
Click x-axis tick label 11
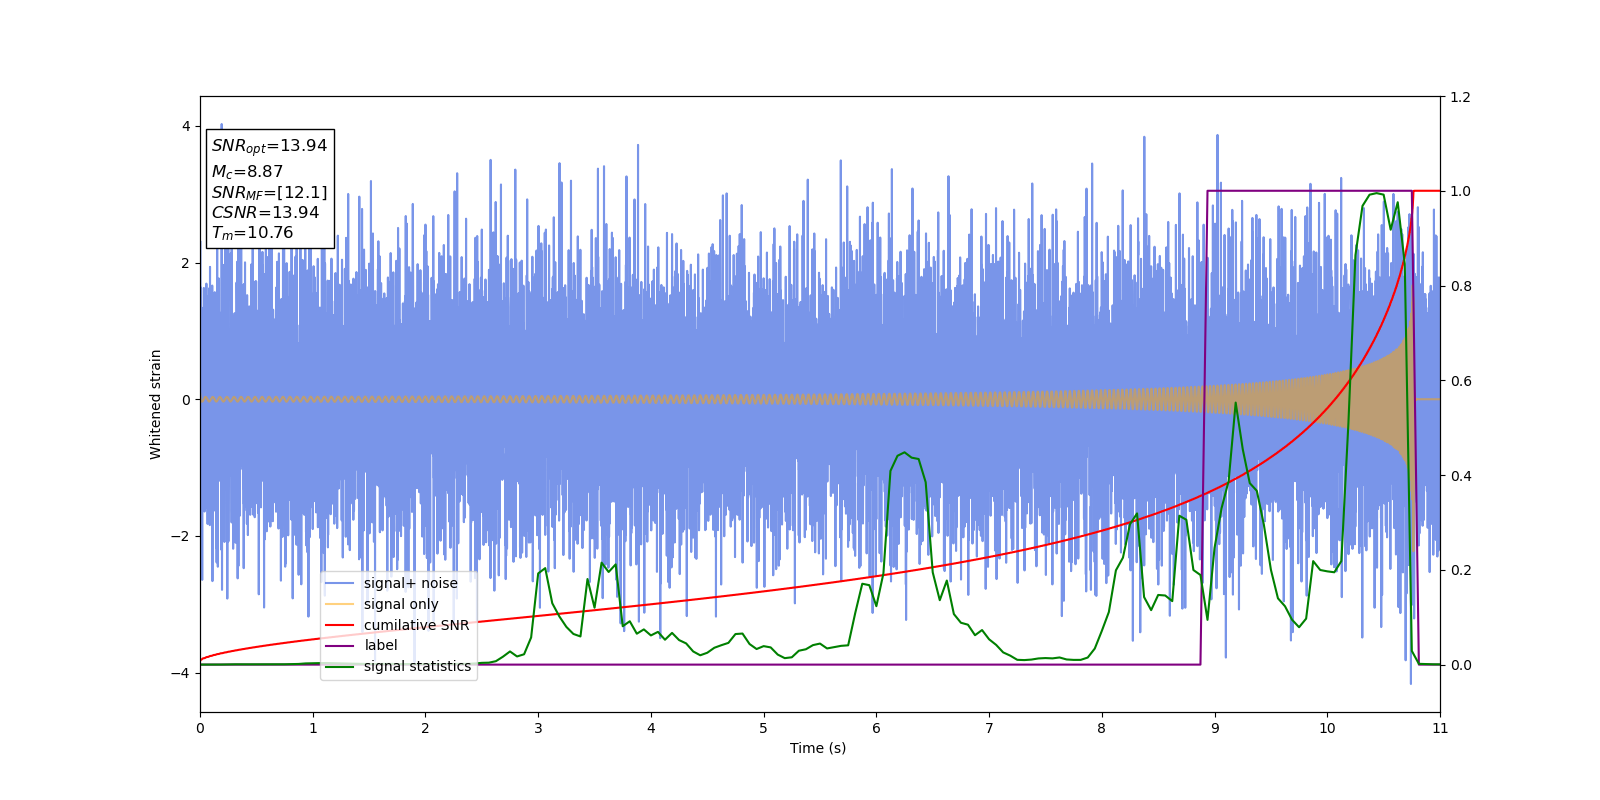click(1440, 728)
